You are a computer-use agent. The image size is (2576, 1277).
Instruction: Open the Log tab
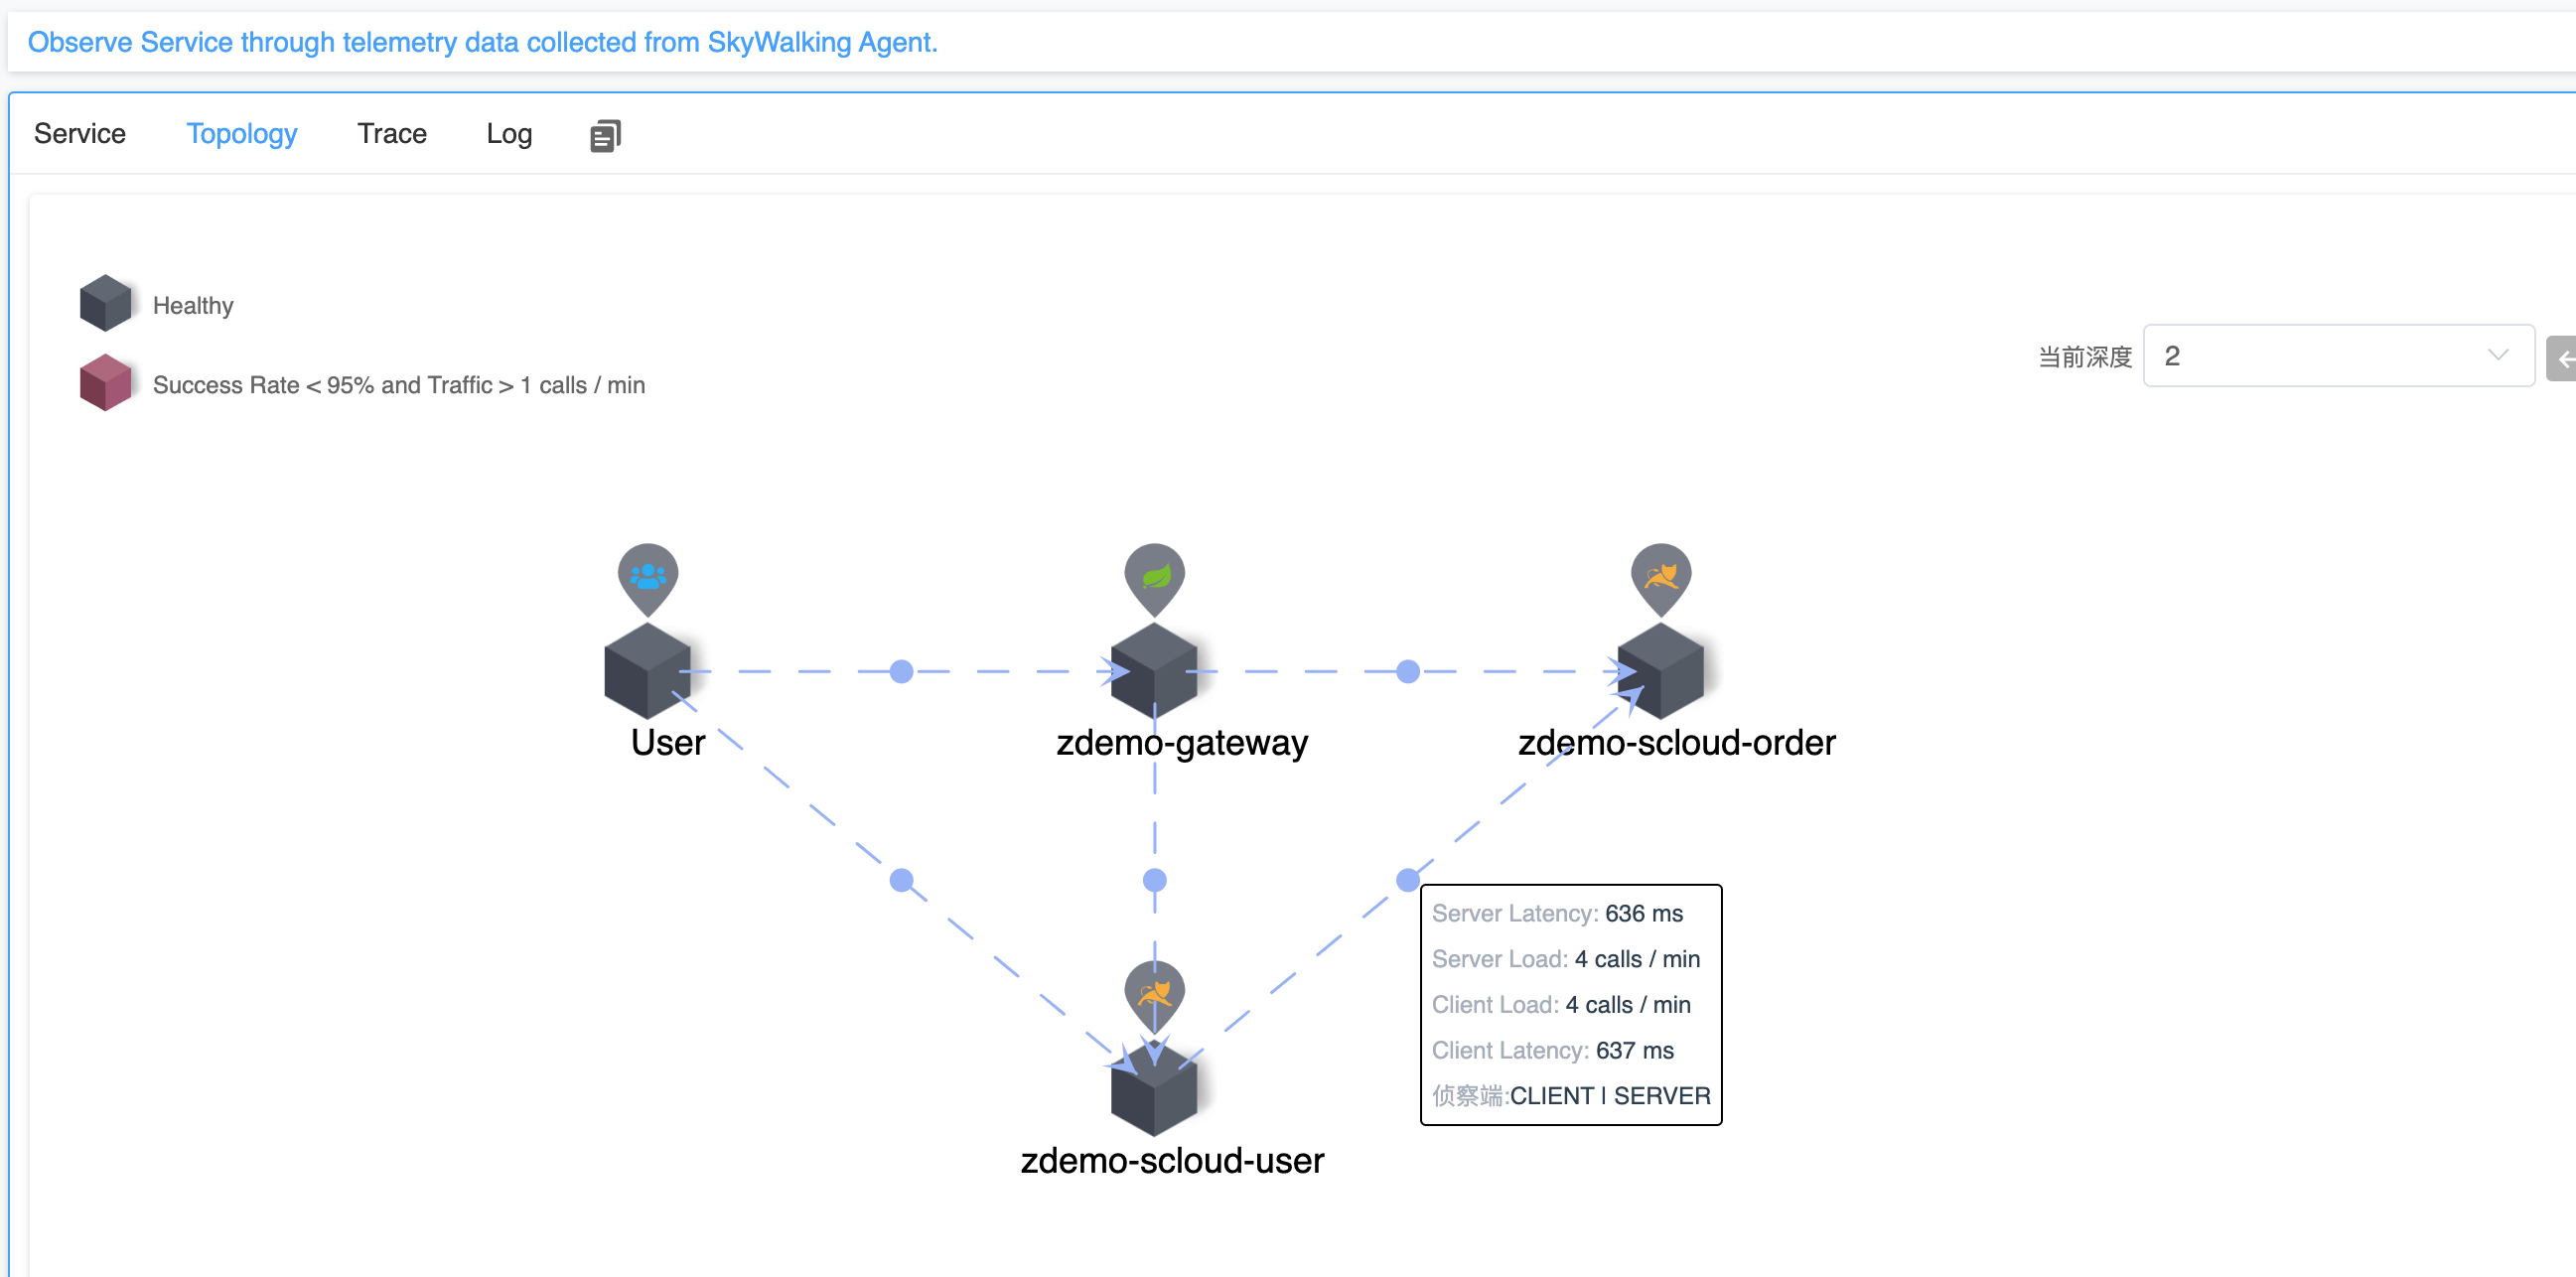[509, 134]
